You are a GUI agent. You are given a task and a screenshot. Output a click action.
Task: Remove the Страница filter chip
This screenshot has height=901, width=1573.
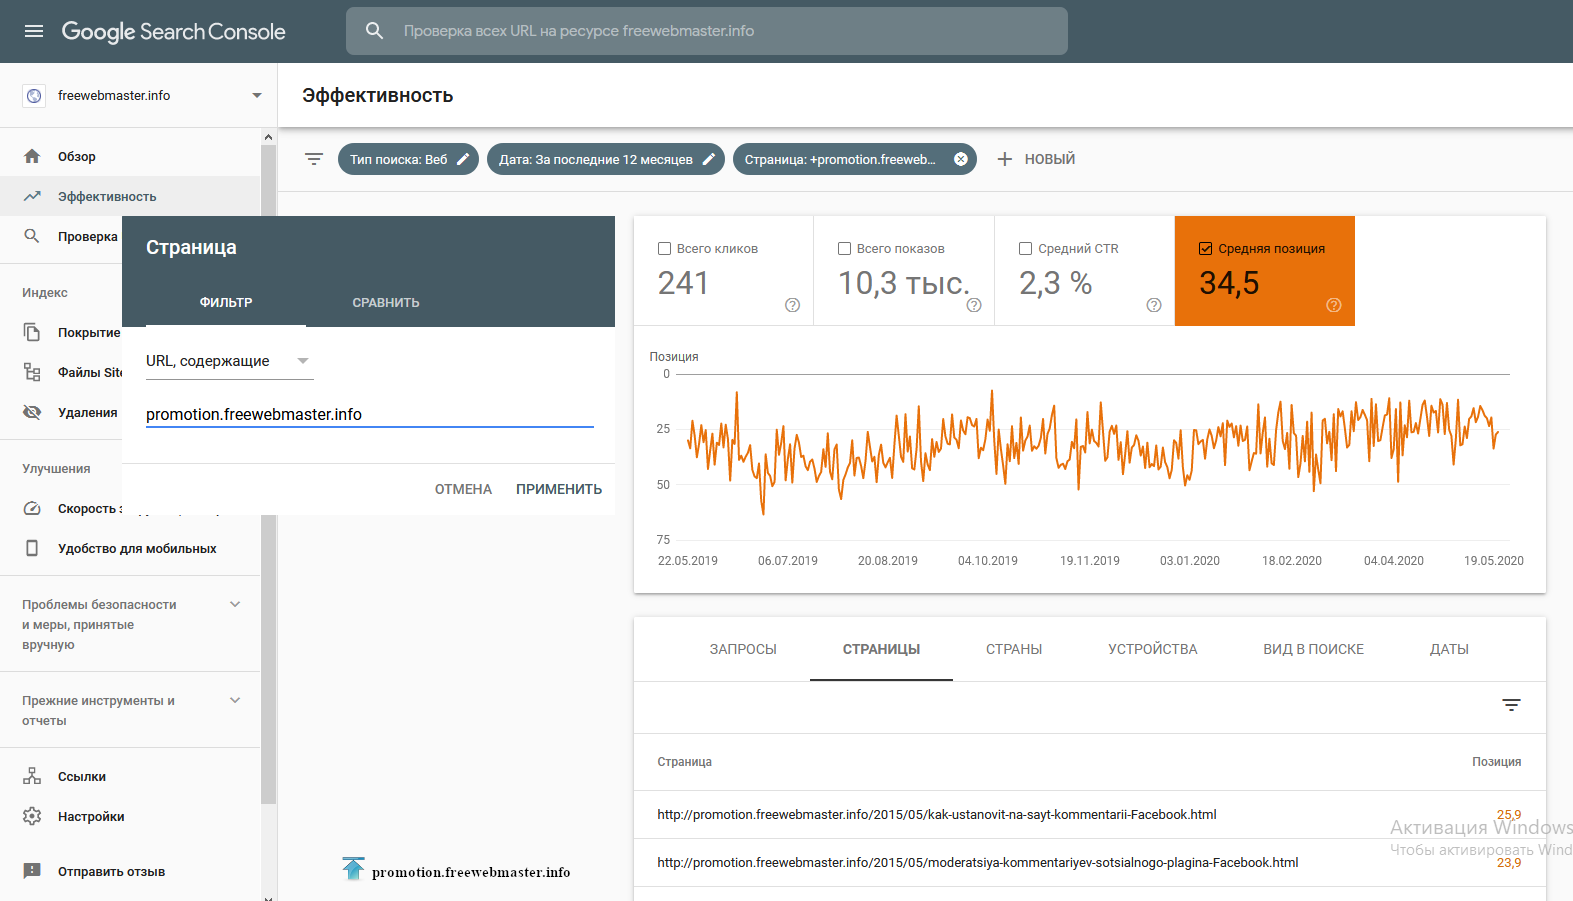pyautogui.click(x=961, y=159)
